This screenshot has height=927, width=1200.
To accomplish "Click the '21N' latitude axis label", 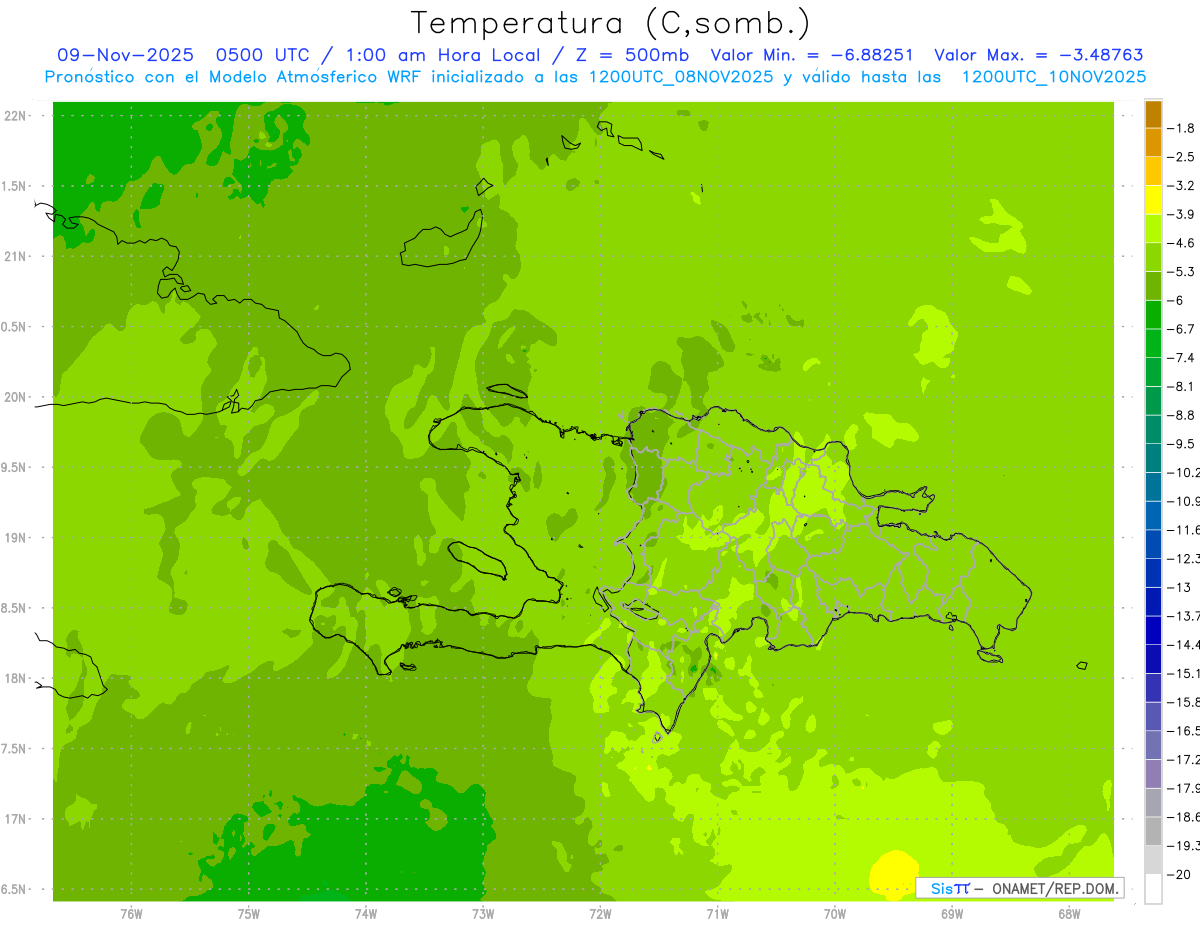I will point(15,256).
